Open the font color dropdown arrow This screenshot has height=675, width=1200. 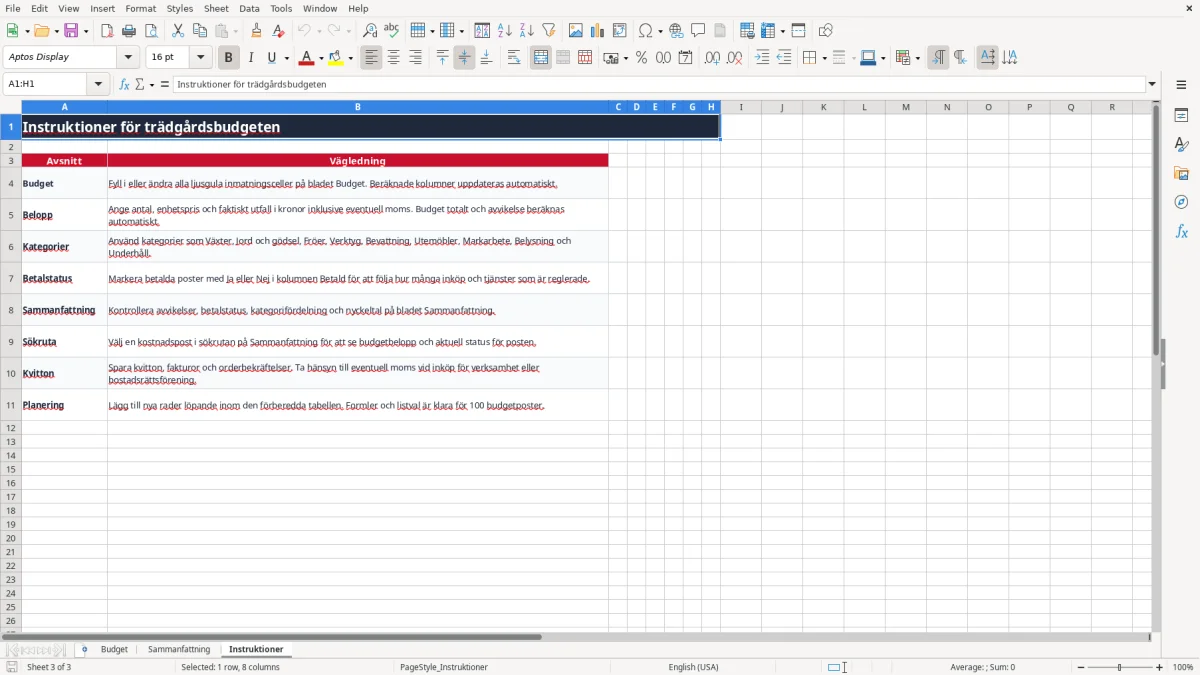[320, 58]
